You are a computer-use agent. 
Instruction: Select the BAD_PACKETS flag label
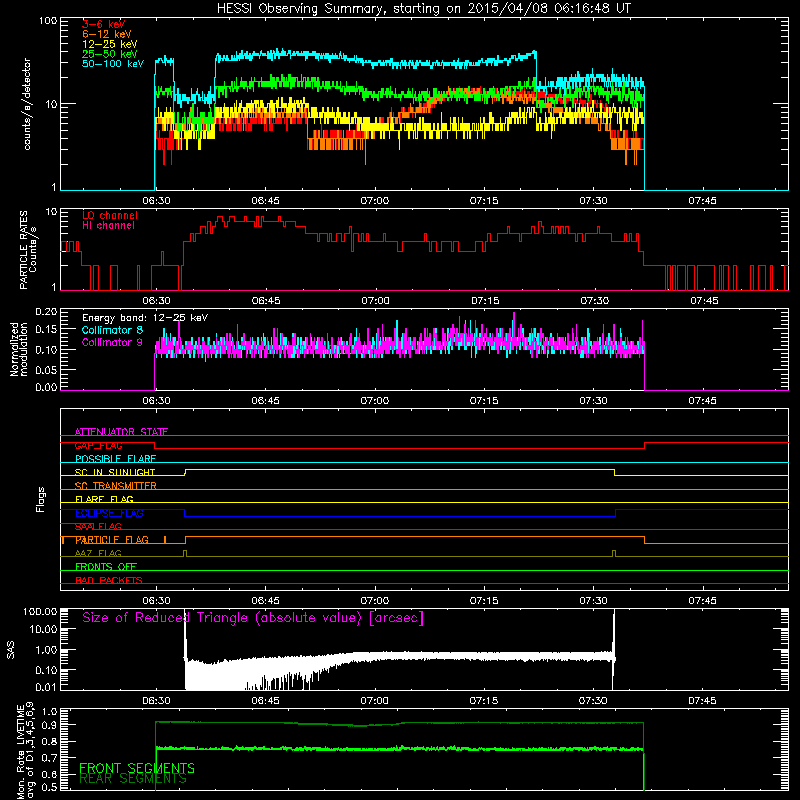[x=109, y=581]
